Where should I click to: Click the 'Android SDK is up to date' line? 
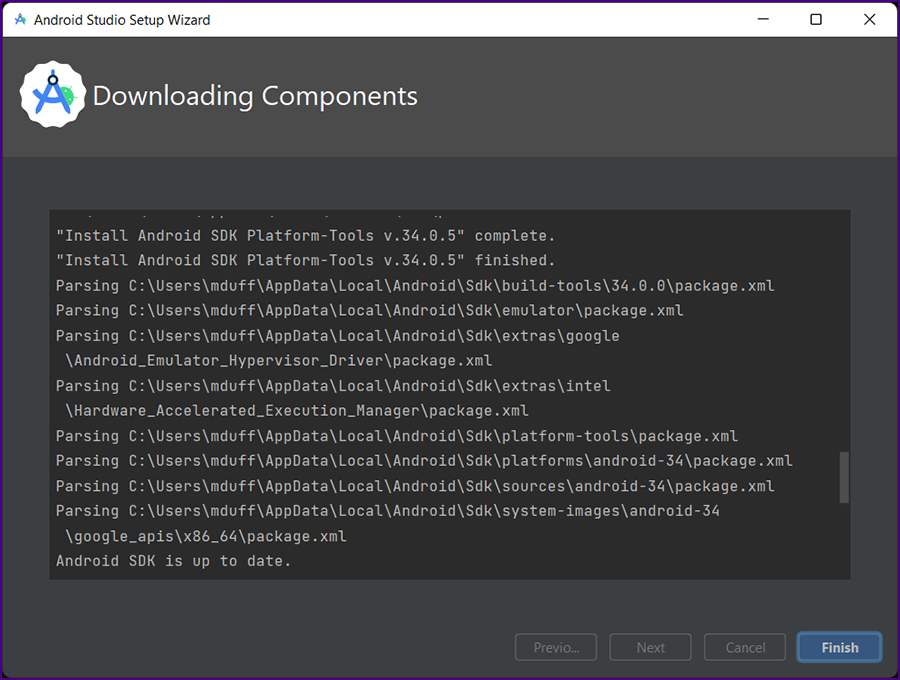tap(173, 561)
